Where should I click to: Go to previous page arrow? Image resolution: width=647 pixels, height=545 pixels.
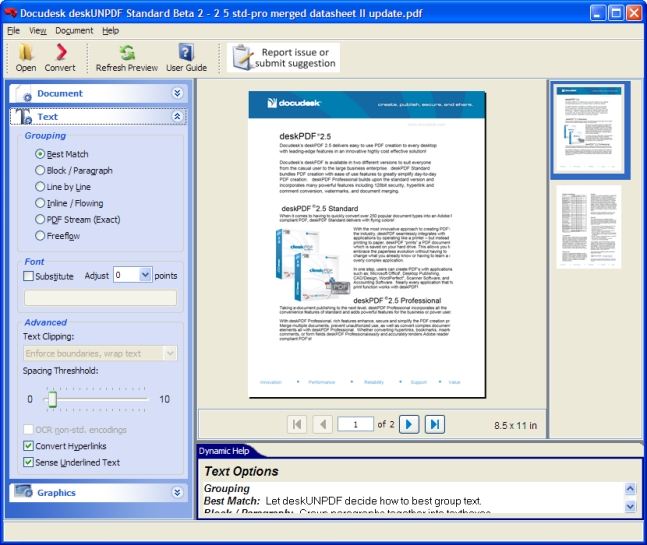323,424
